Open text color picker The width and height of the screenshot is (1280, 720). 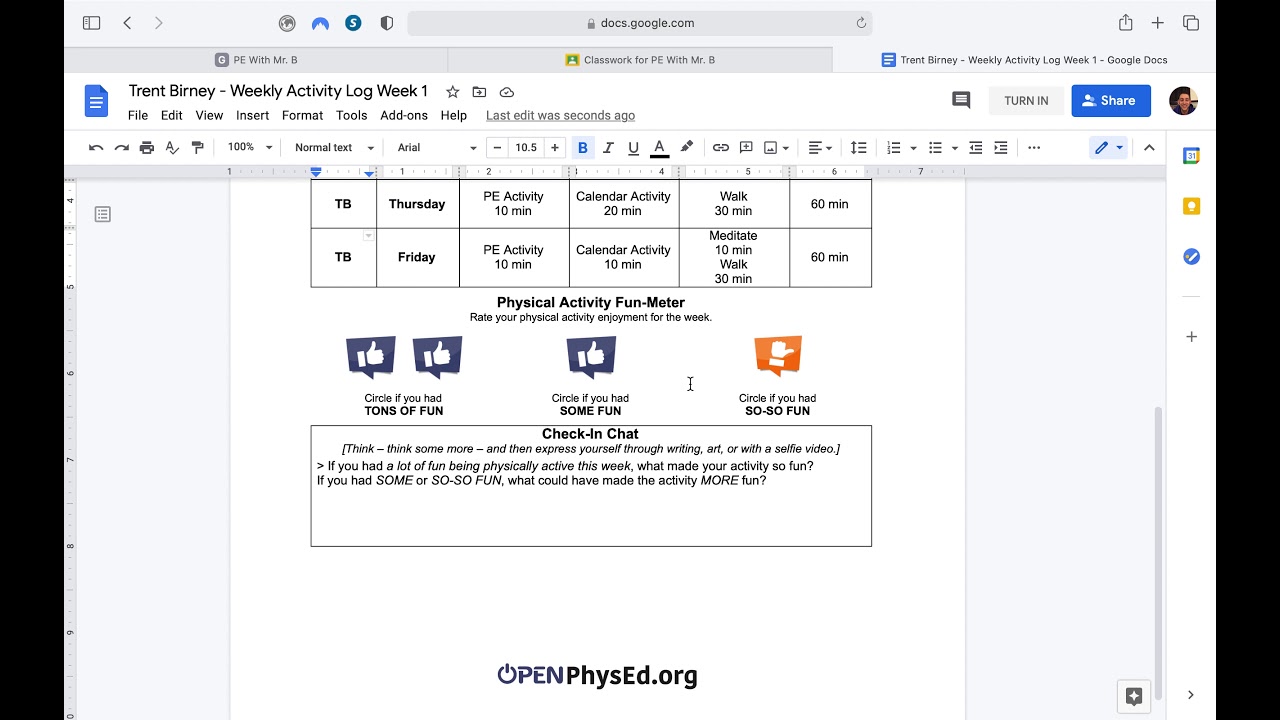[x=659, y=148]
